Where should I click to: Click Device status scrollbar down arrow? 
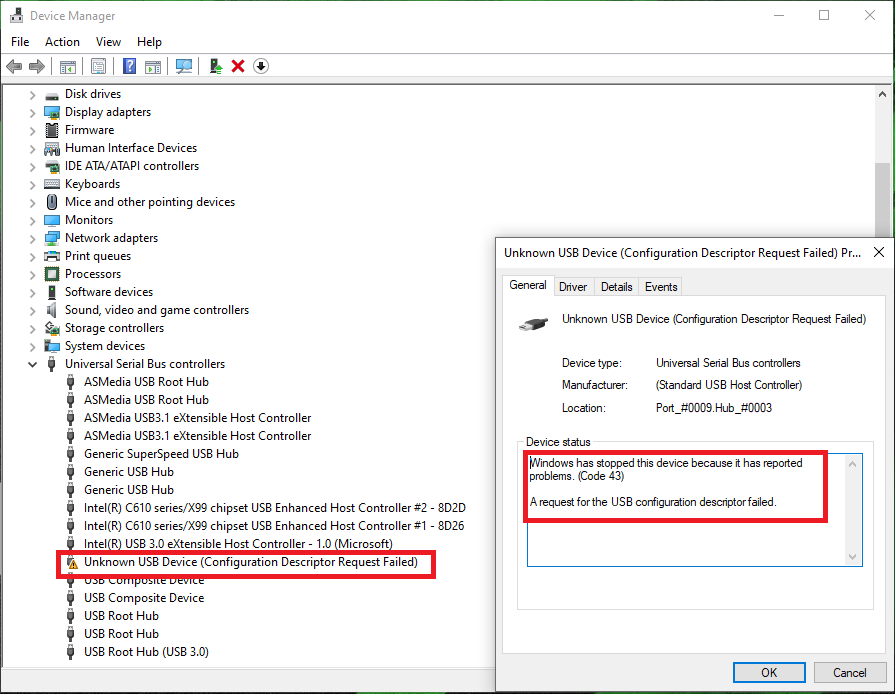(x=852, y=557)
